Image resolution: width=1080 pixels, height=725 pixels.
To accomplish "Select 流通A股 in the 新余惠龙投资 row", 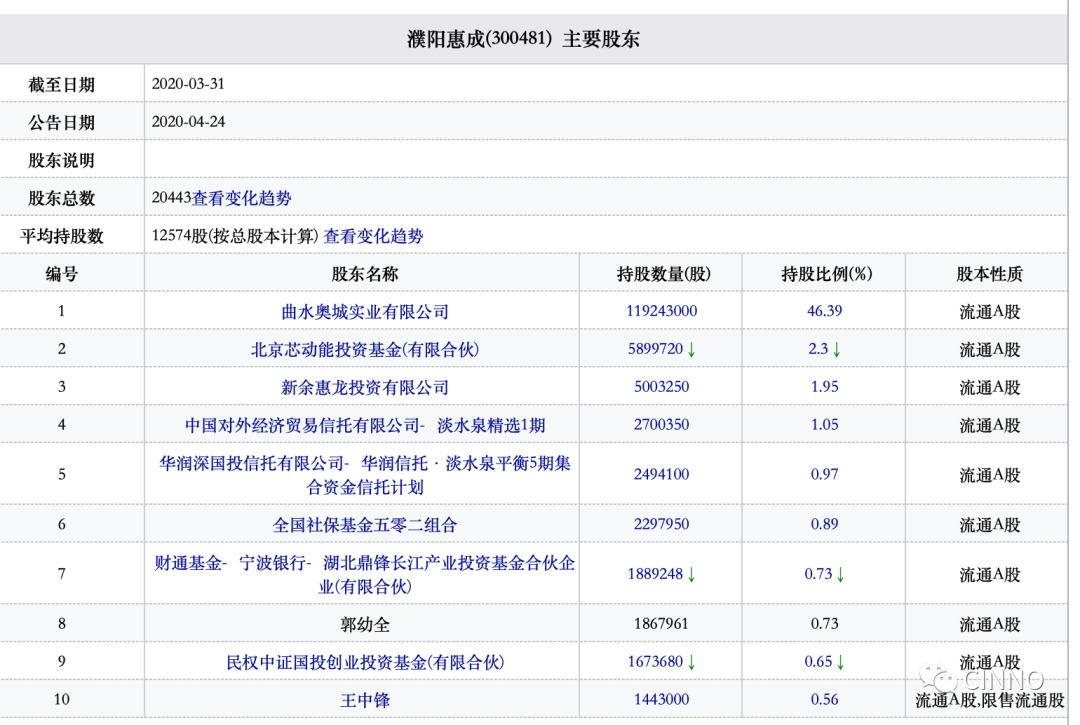I will click(990, 388).
